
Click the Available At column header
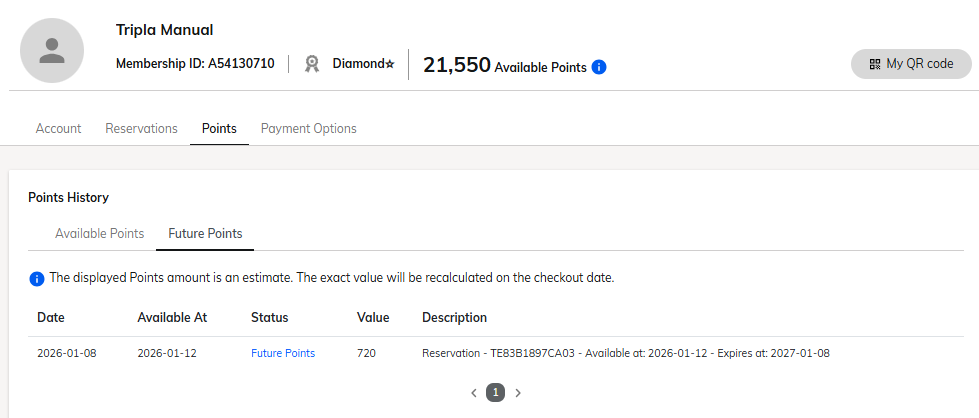pos(172,318)
